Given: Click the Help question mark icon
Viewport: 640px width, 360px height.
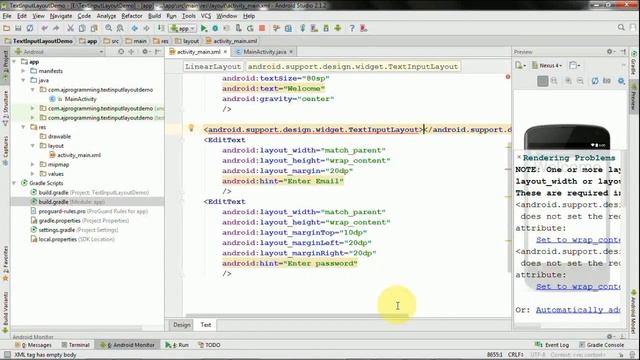Looking at the screenshot, I should tap(352, 28).
